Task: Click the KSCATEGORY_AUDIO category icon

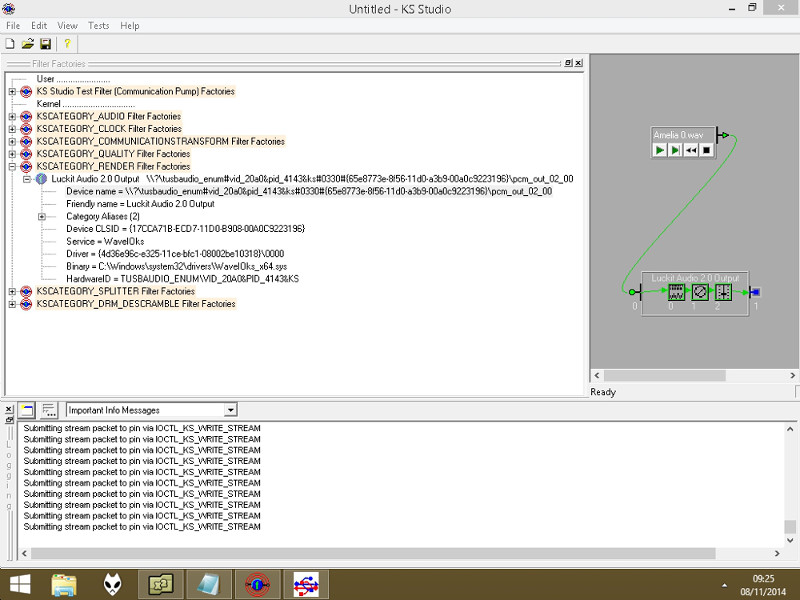Action: (26, 116)
